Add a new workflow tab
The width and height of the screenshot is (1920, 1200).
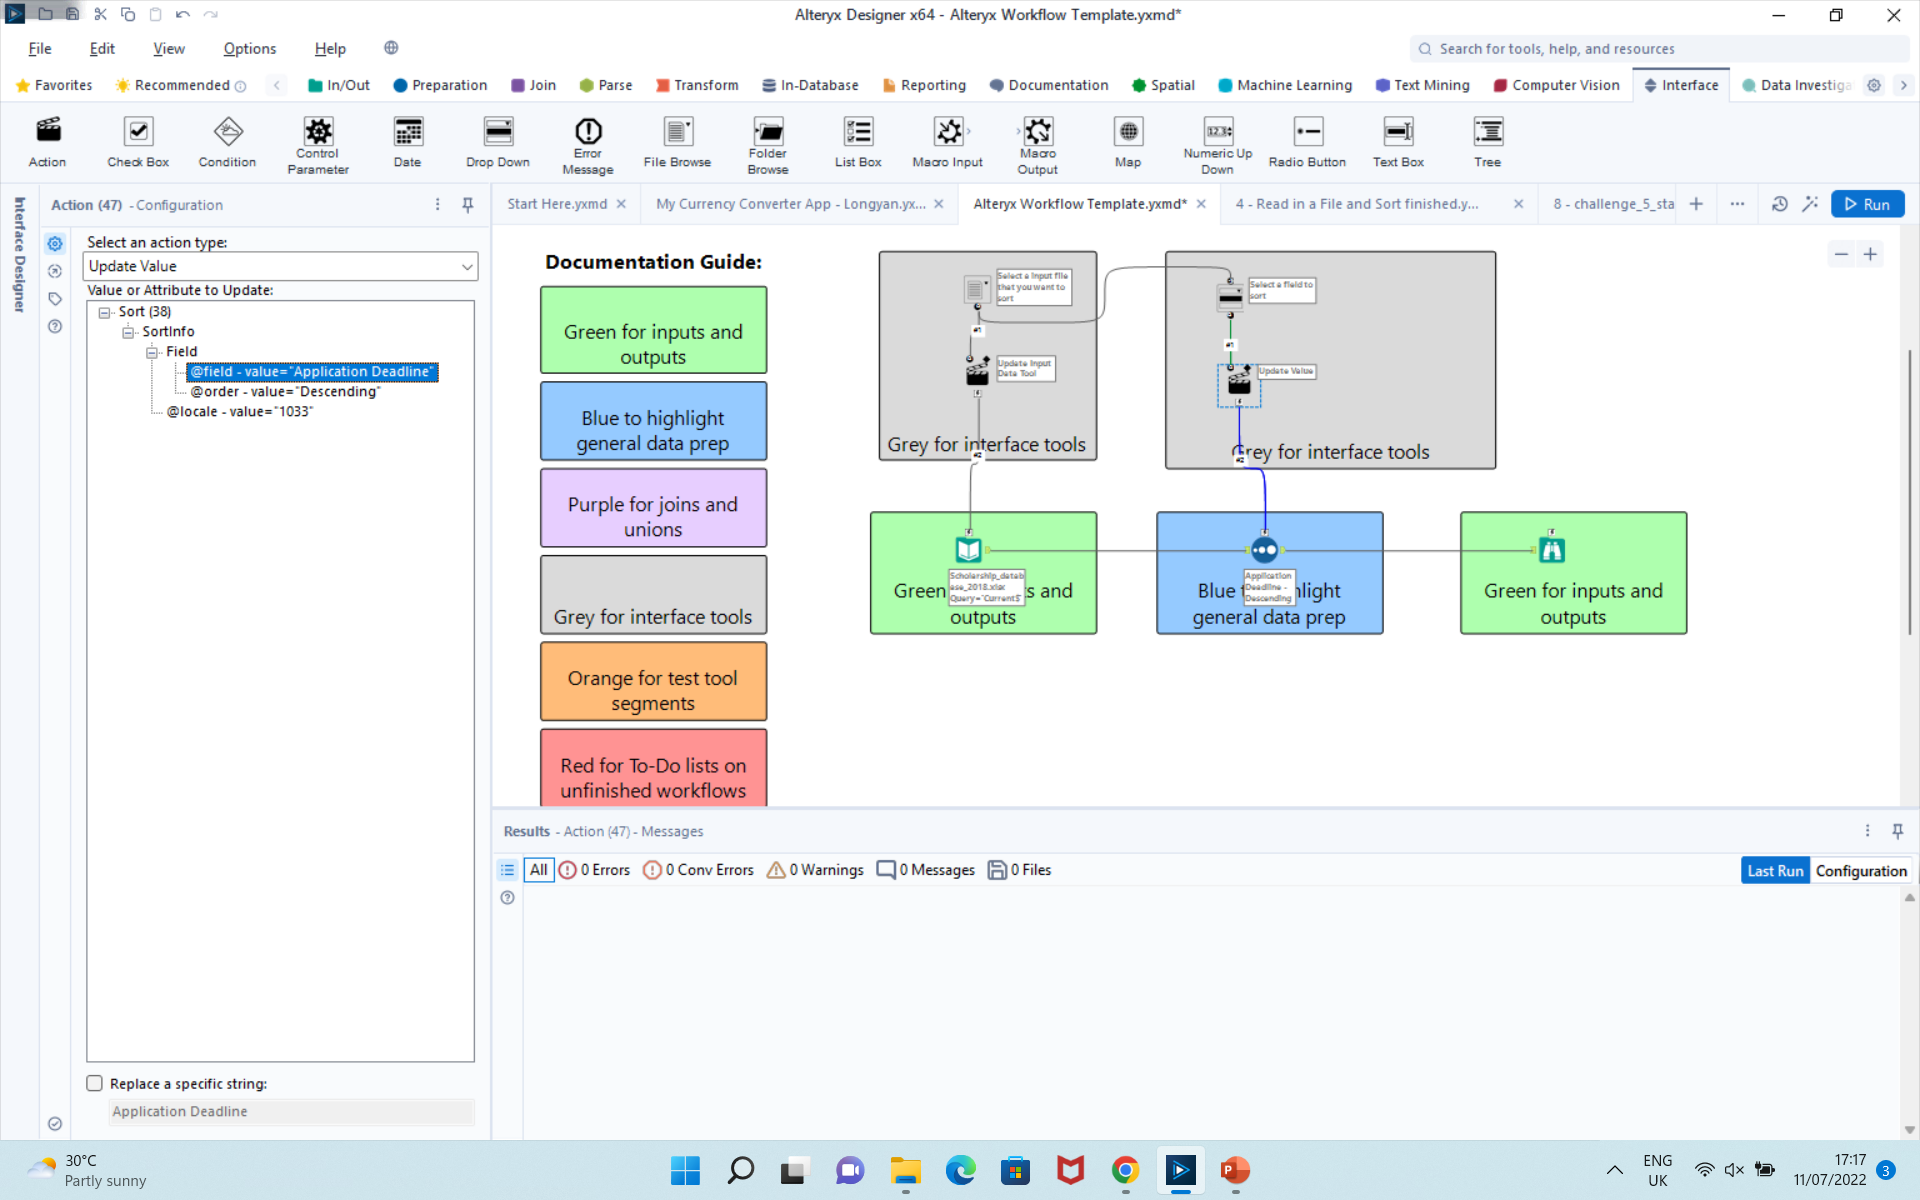pos(1696,204)
